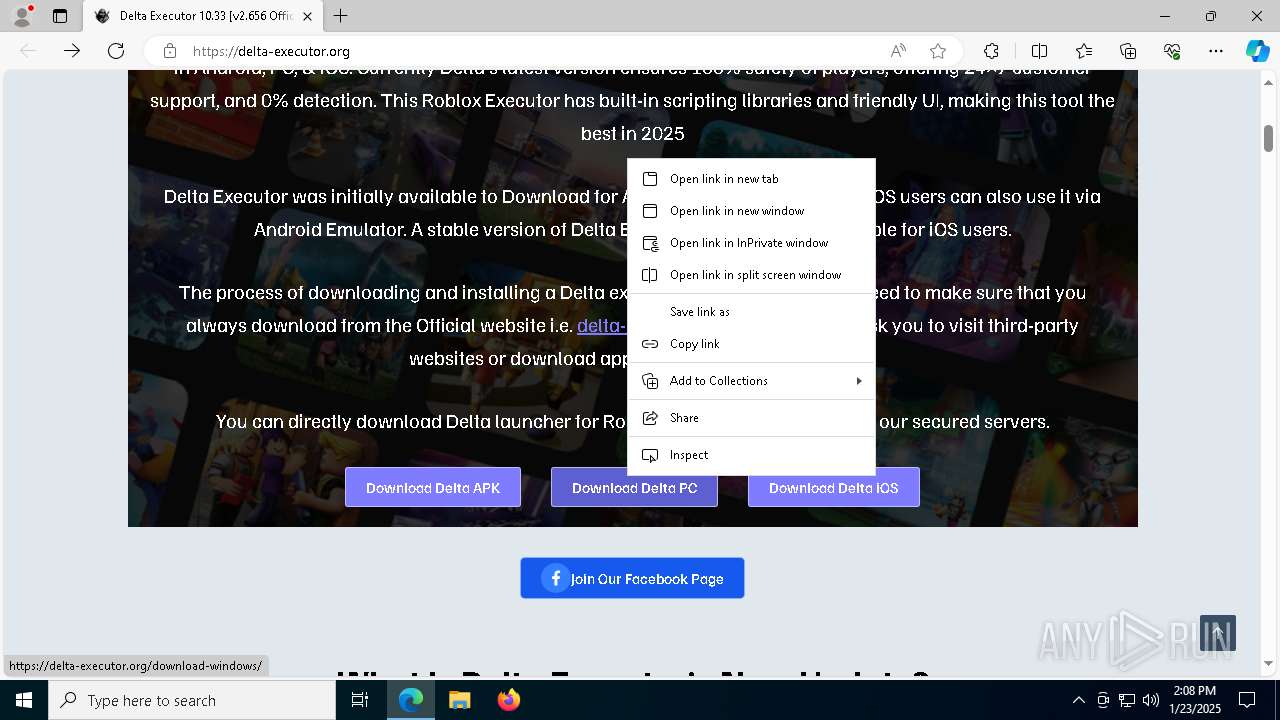Screen dimensions: 1280x720
Task: Open the Extensions puzzle icon
Action: [991, 51]
